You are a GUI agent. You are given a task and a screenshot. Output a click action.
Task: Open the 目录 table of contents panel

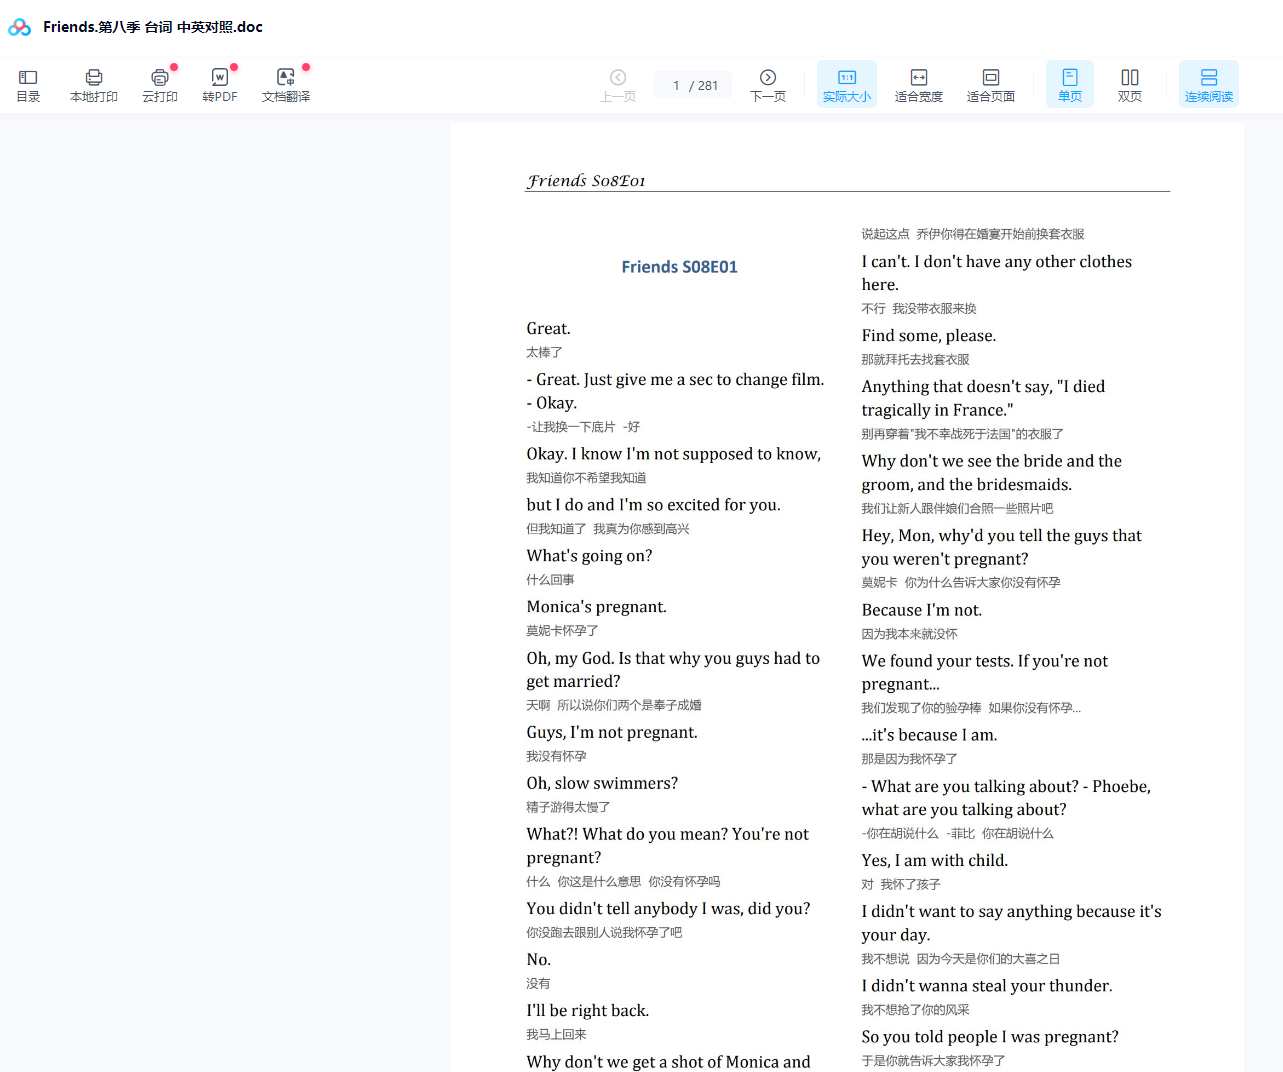click(28, 85)
